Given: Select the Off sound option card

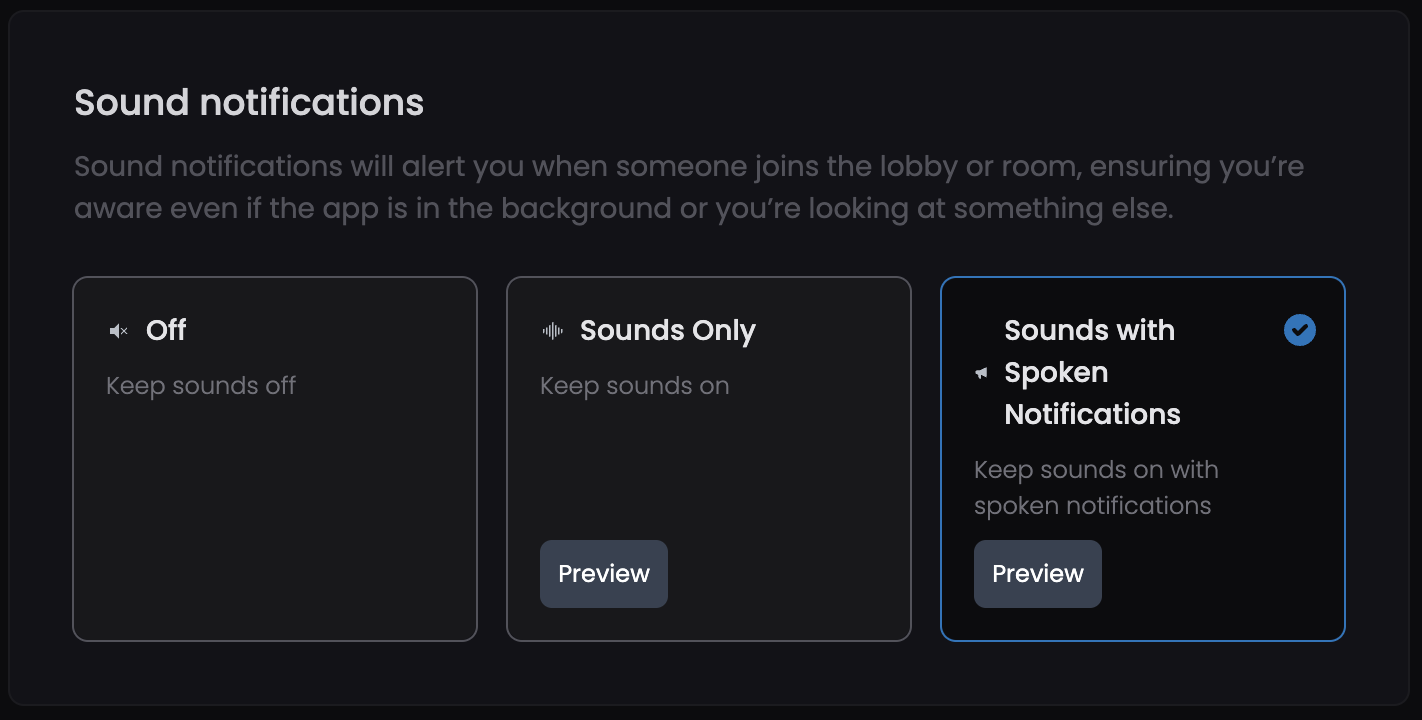Looking at the screenshot, I should coord(275,459).
